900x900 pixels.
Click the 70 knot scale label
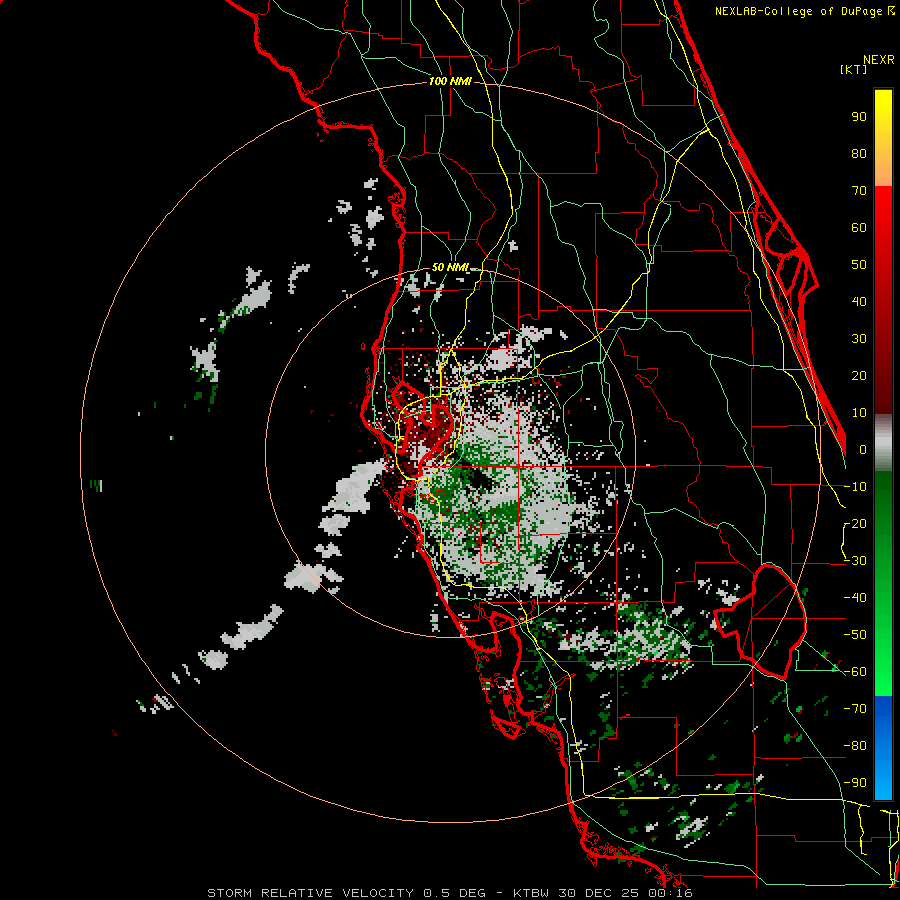[859, 191]
